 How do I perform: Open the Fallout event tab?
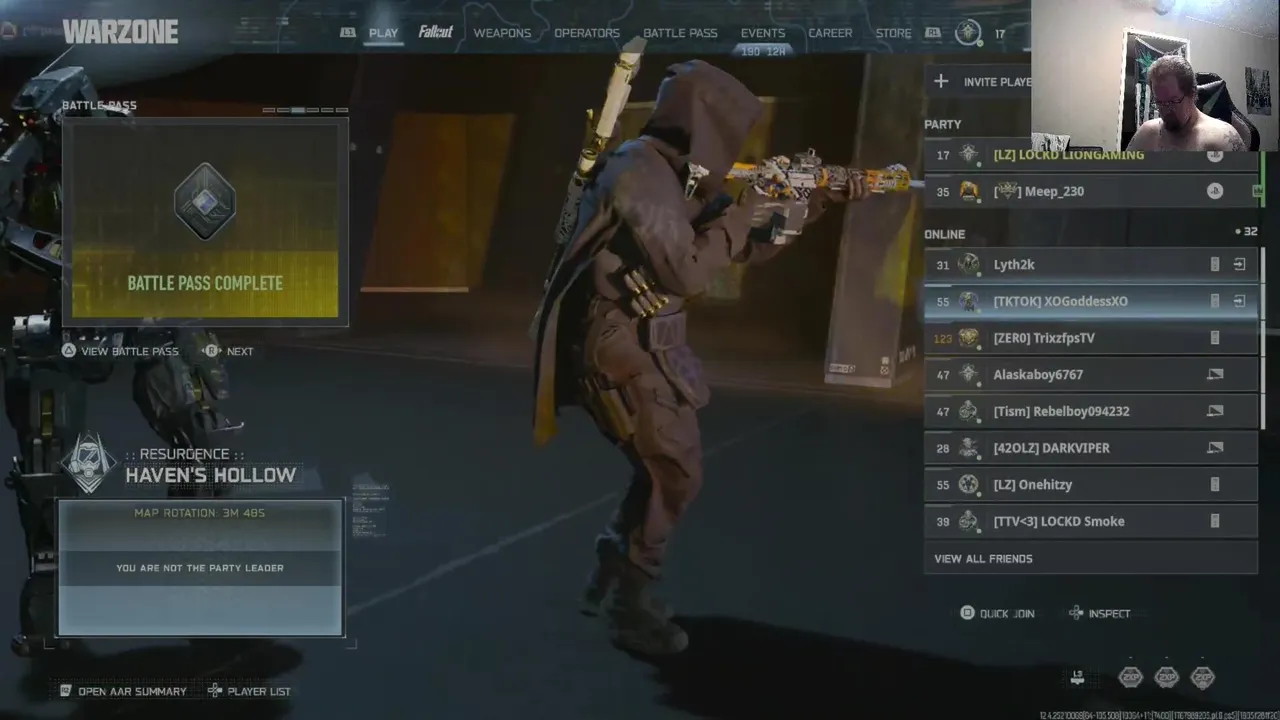click(x=436, y=32)
